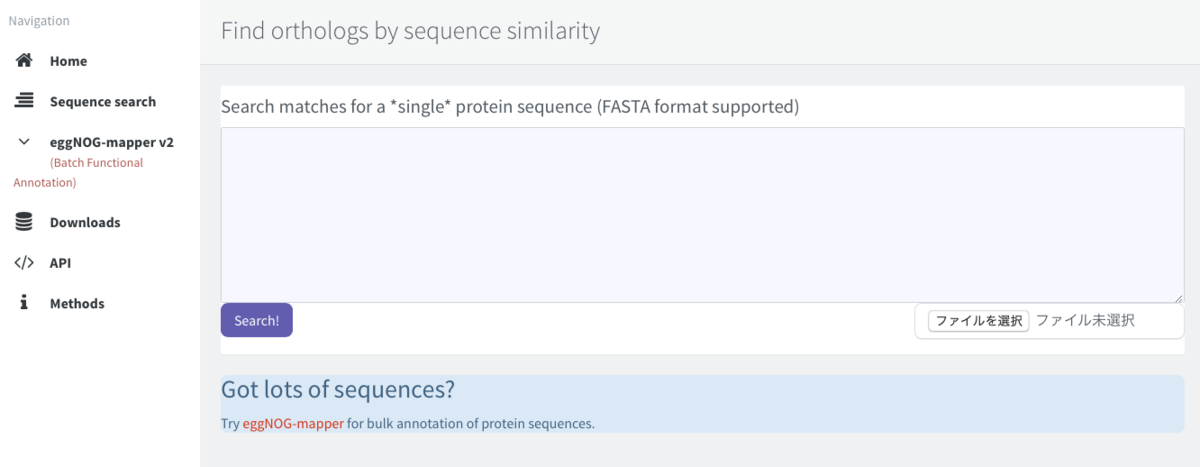Click the ファイルを選択 file chooser button
The image size is (1200, 467).
click(x=978, y=321)
